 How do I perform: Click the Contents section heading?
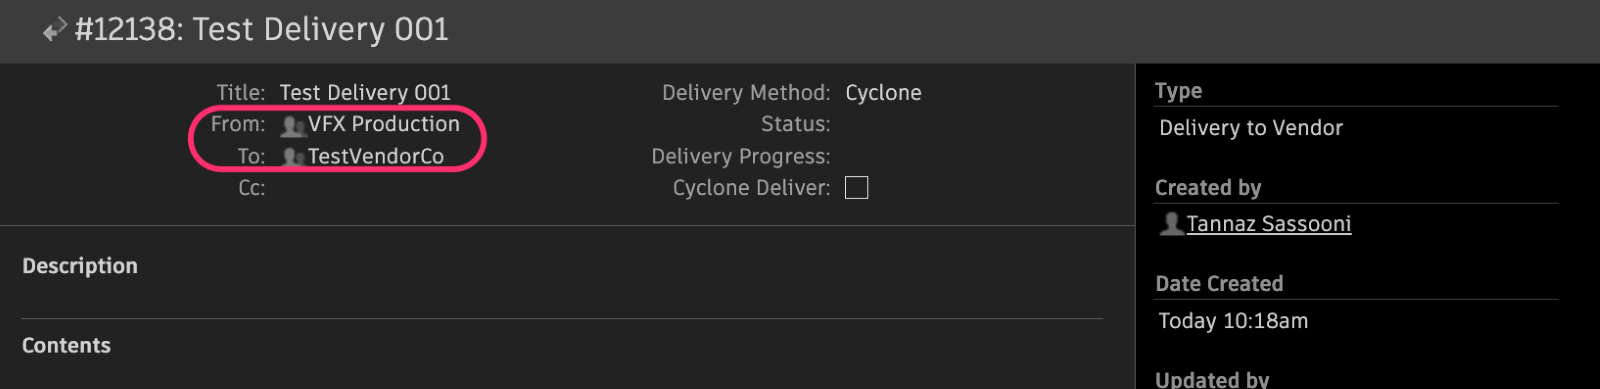(66, 346)
